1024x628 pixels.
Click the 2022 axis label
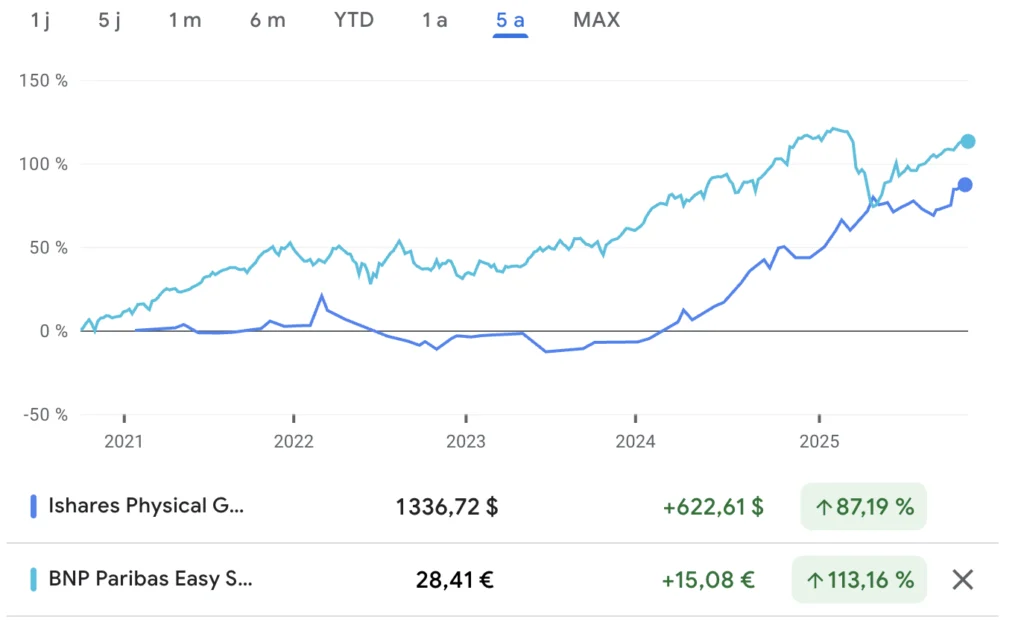point(293,442)
